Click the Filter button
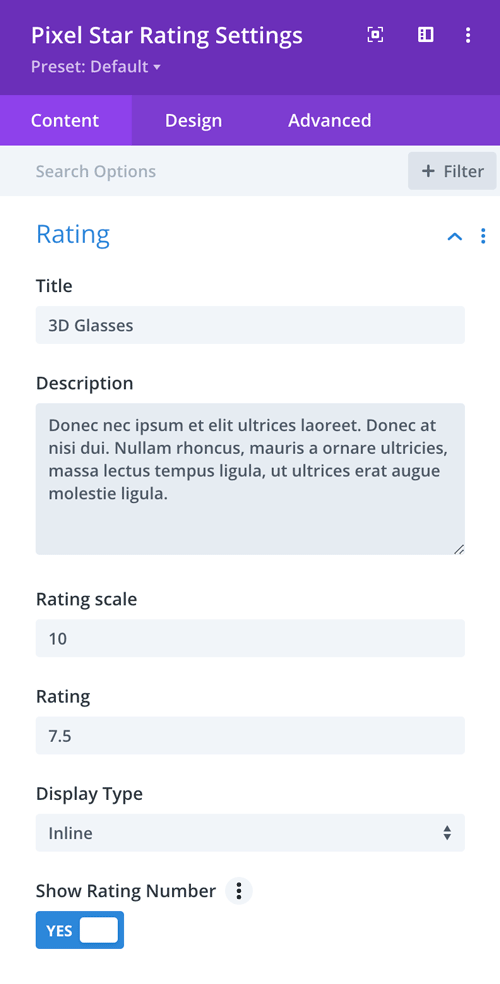Image resolution: width=500 pixels, height=984 pixels. pos(452,171)
